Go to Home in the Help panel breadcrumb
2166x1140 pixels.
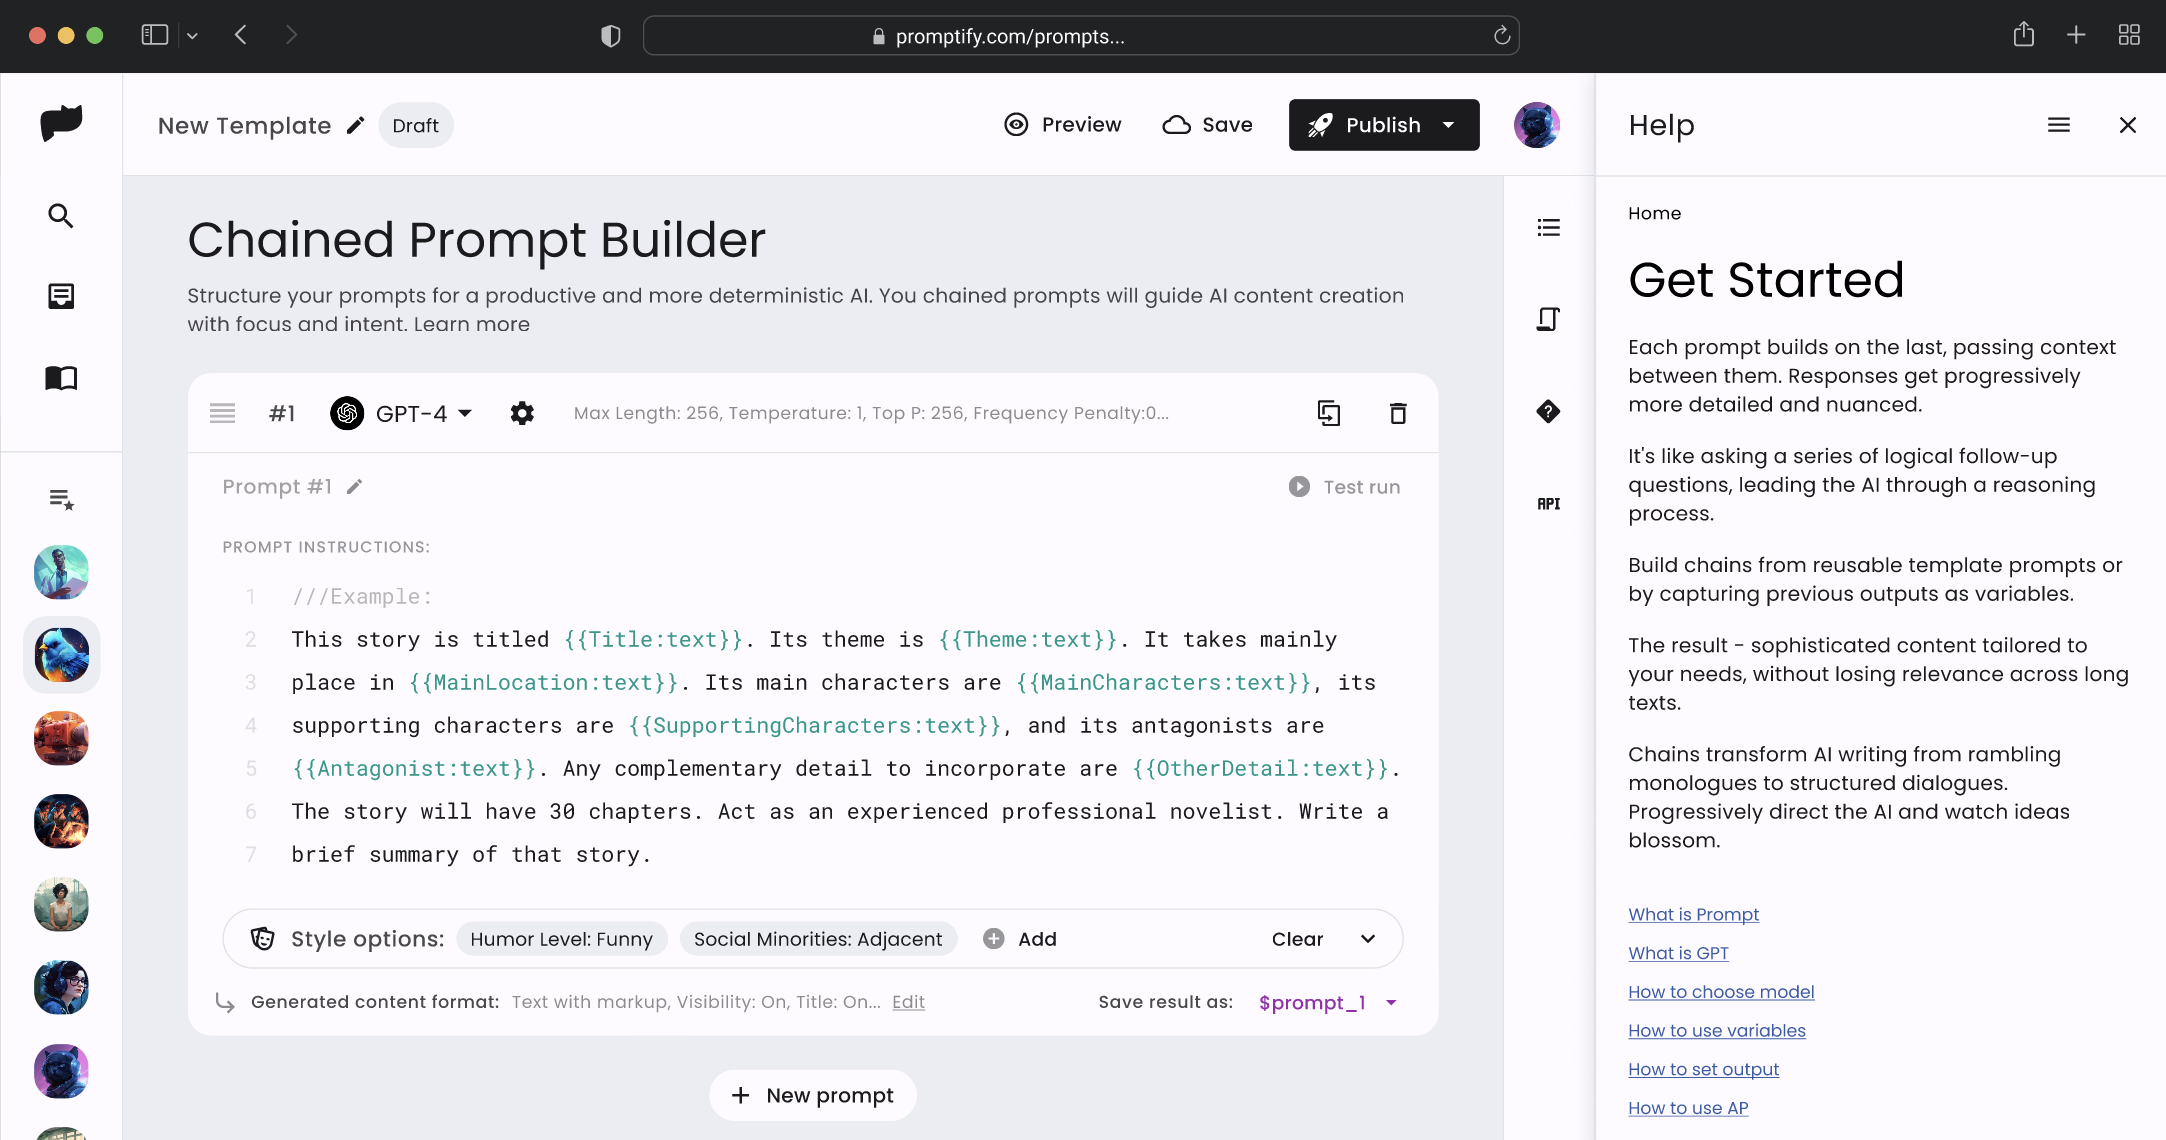coord(1654,213)
